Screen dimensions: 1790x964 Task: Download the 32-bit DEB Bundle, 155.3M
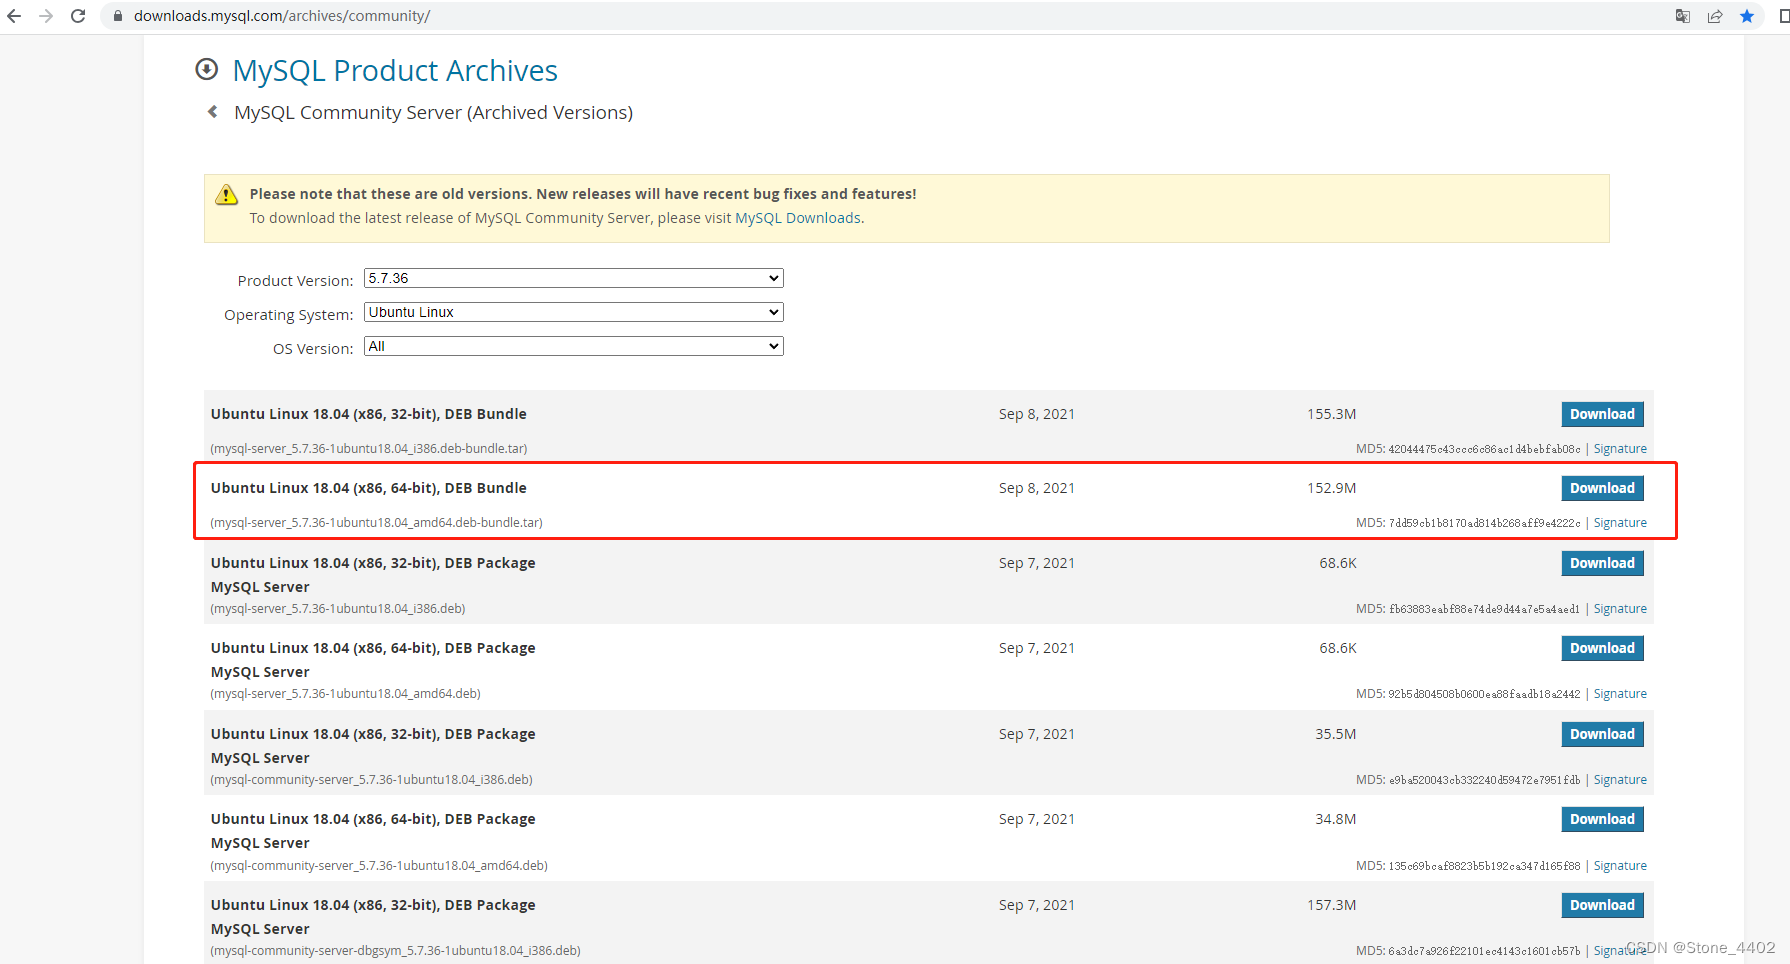[x=1602, y=414]
